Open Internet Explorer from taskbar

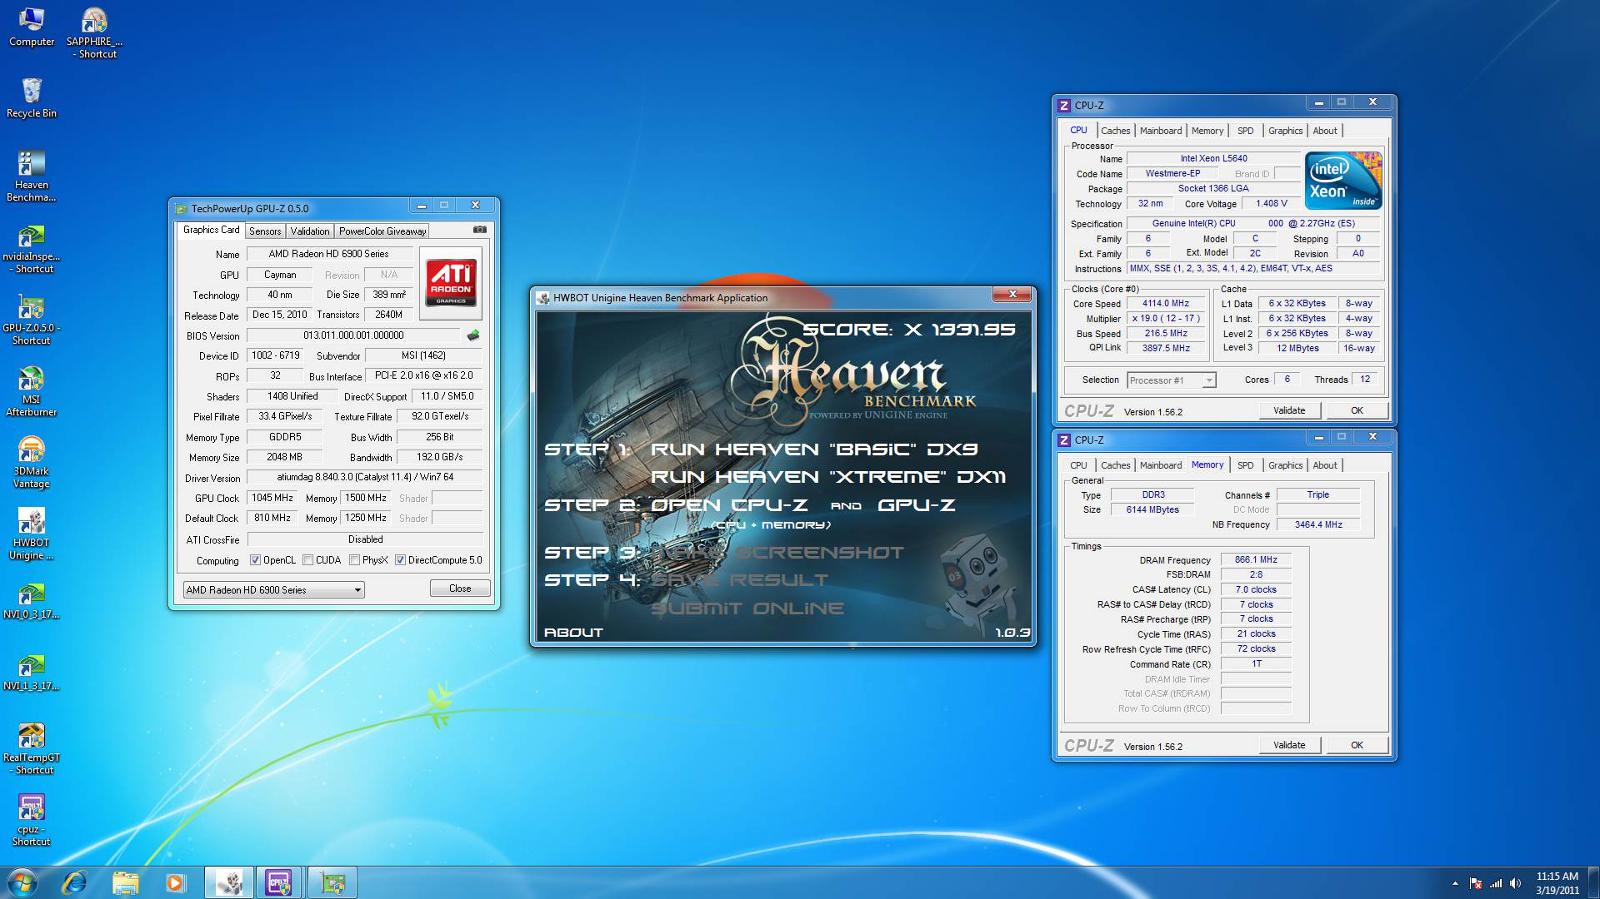tap(74, 882)
